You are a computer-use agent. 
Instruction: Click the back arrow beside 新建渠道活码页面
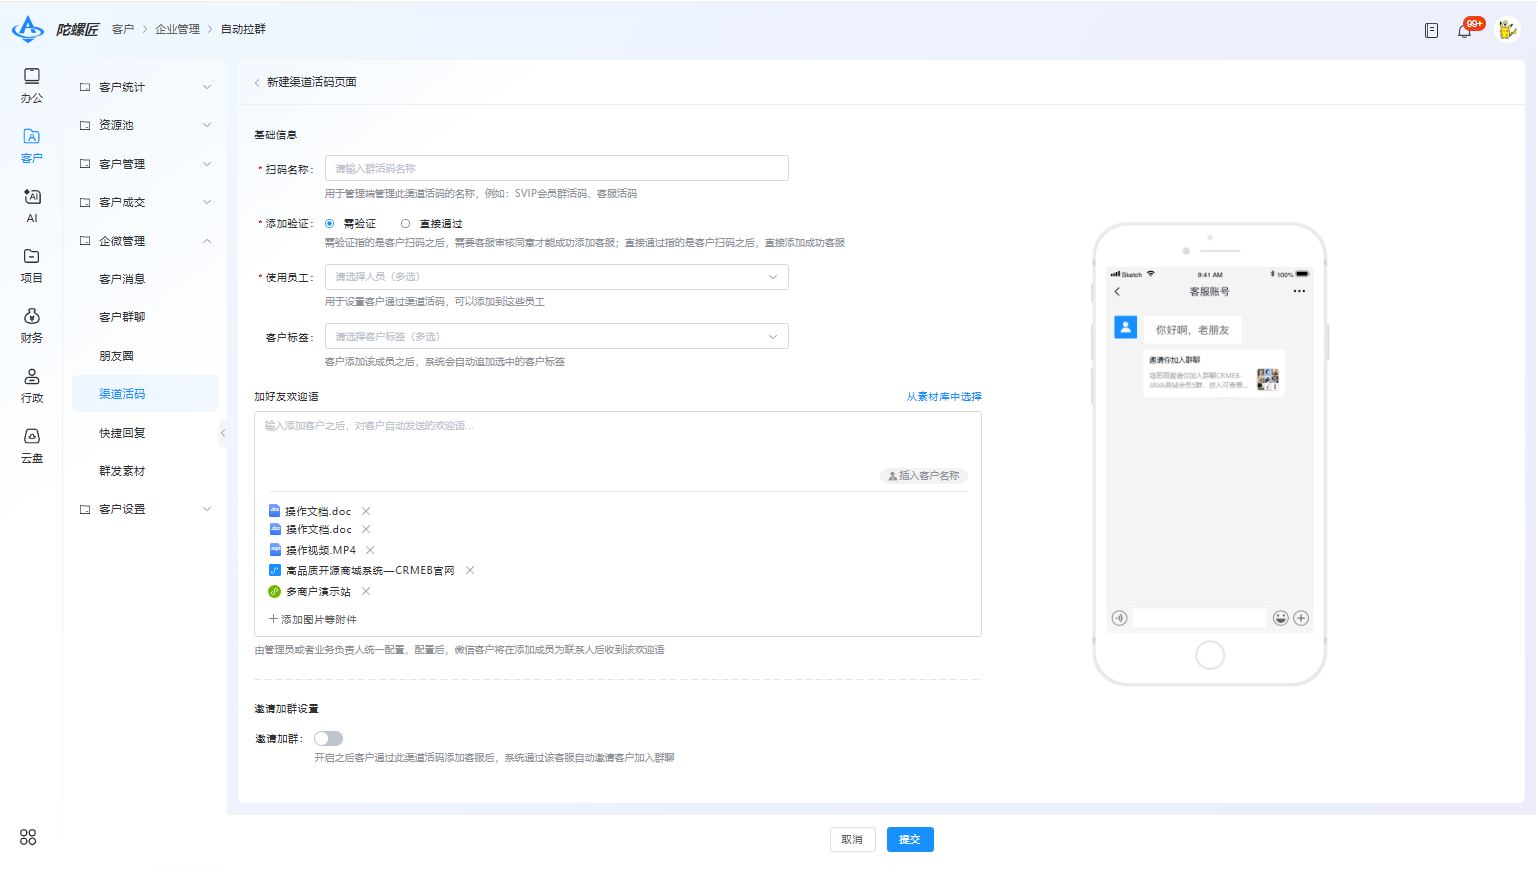click(x=257, y=83)
